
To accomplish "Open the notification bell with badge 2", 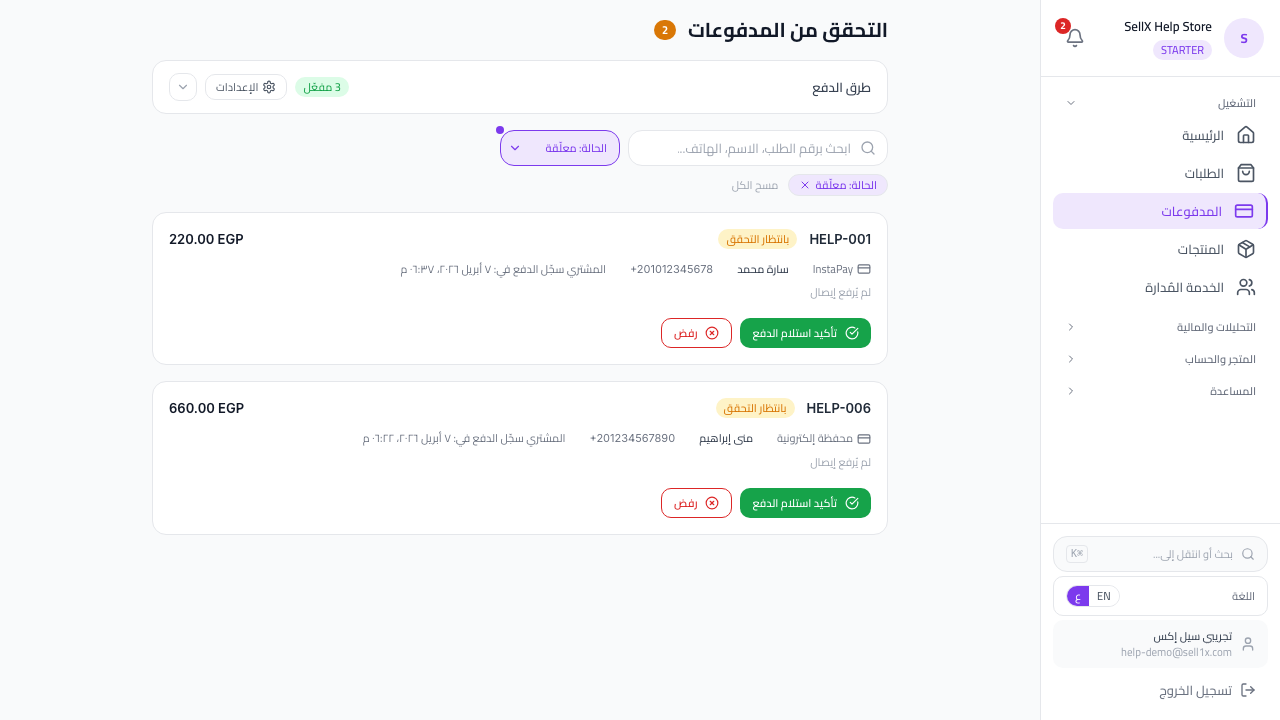I will [1075, 37].
